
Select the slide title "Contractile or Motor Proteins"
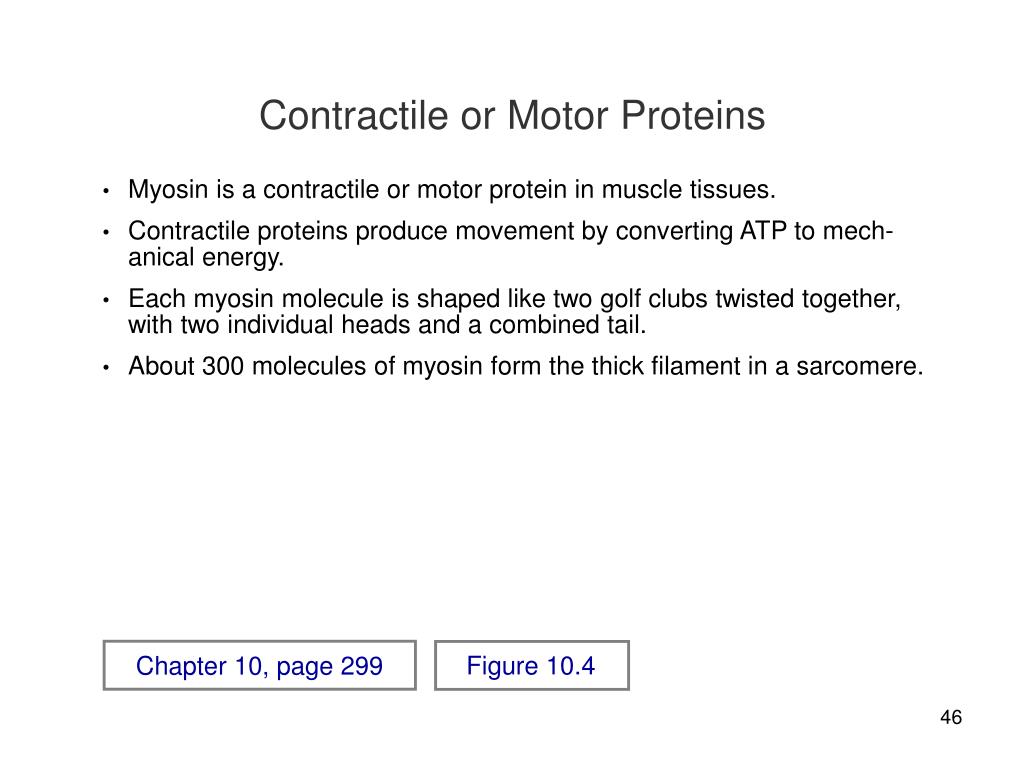[512, 116]
